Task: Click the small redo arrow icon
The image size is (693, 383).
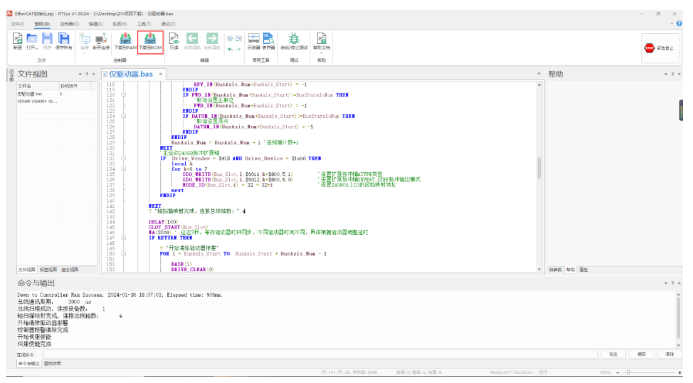Action: point(238,49)
